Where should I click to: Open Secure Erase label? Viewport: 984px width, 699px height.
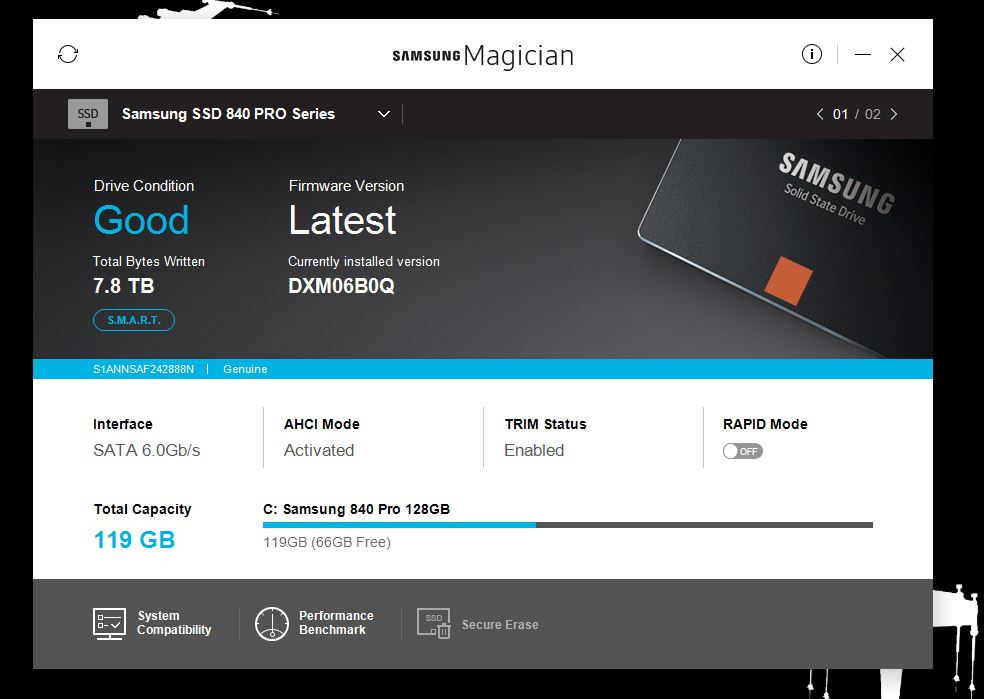(500, 625)
